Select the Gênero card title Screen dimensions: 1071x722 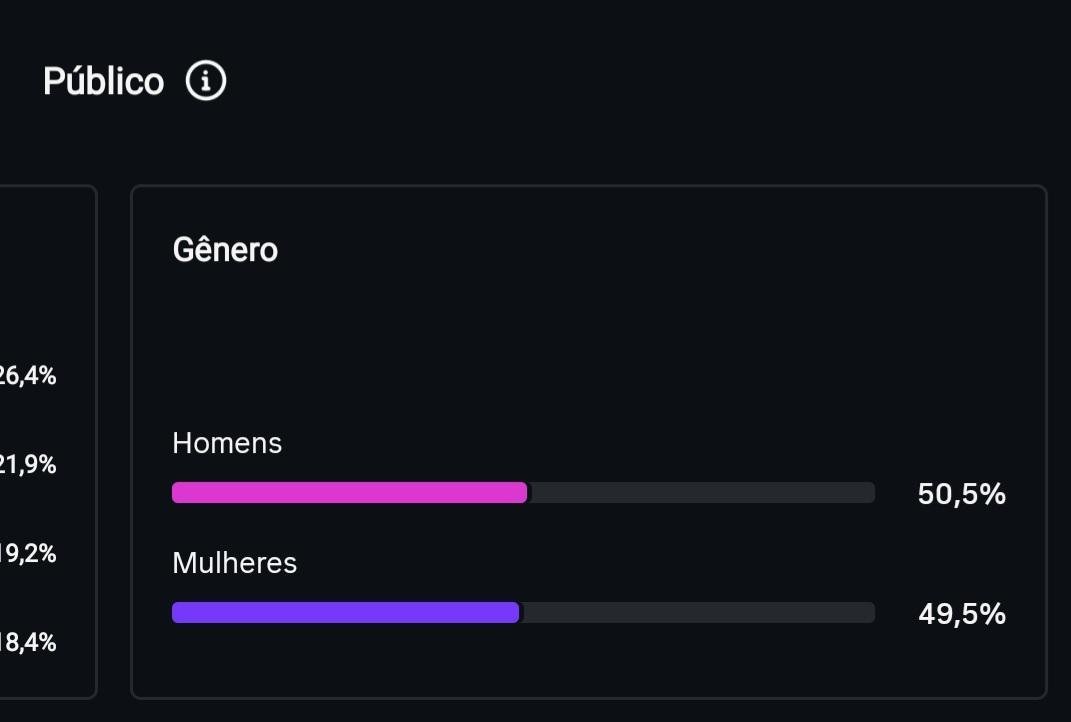[225, 250]
